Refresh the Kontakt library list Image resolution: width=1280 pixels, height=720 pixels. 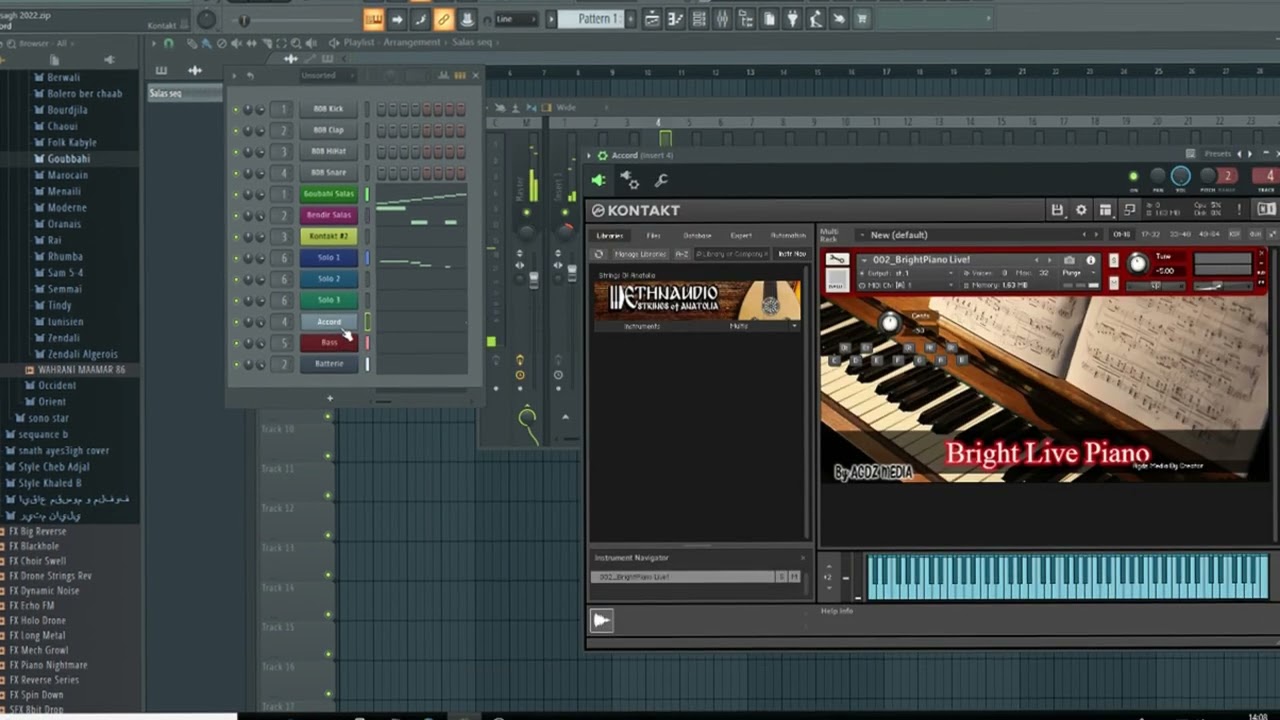[x=599, y=254]
